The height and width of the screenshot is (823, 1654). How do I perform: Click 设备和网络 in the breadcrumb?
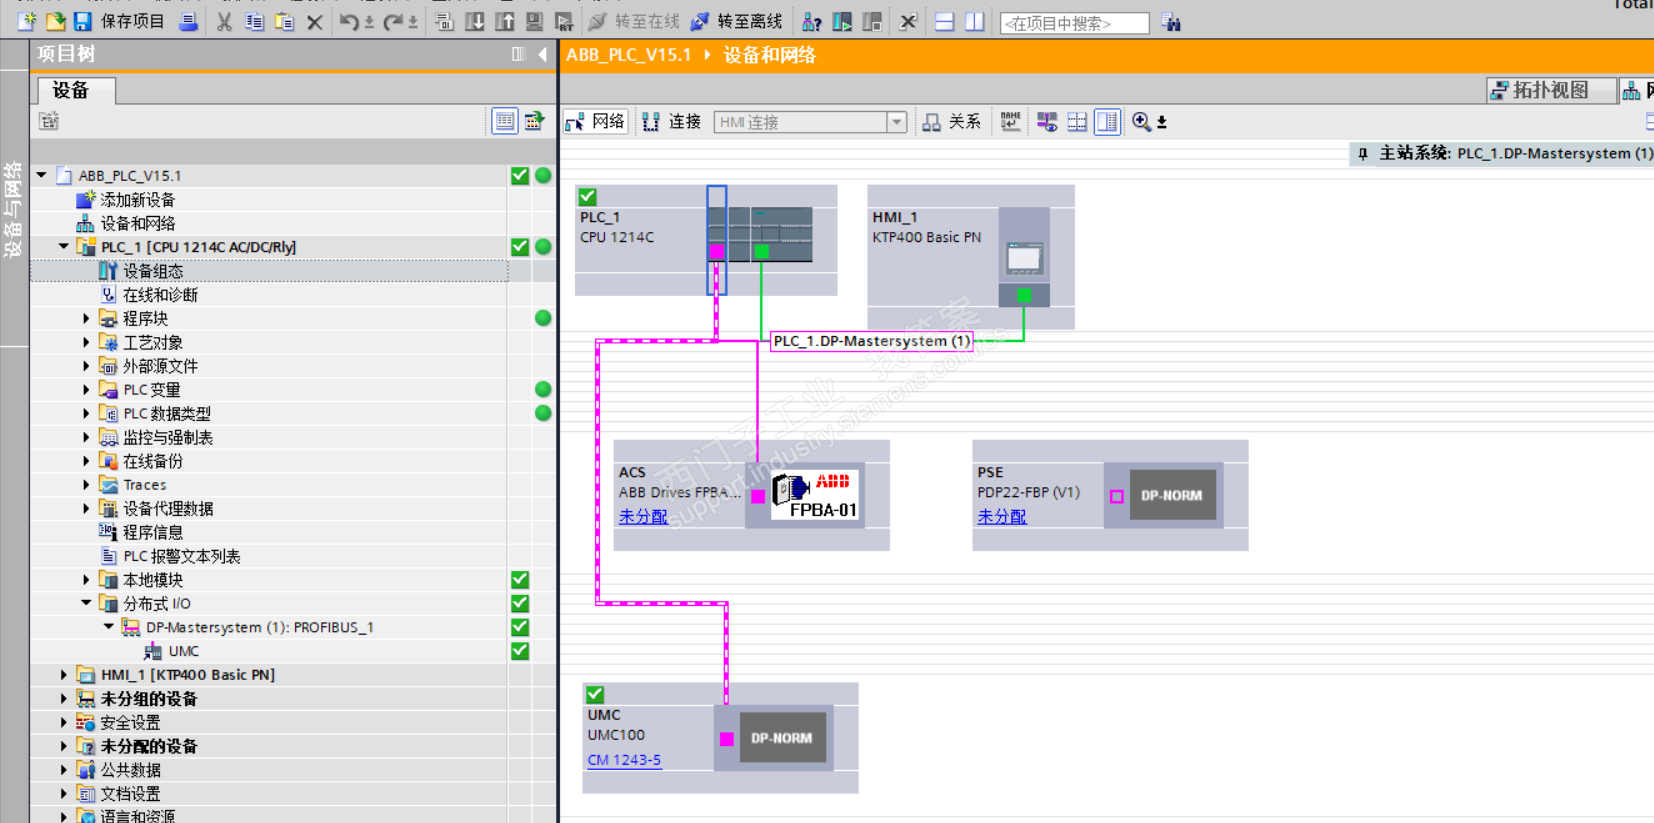[x=770, y=55]
